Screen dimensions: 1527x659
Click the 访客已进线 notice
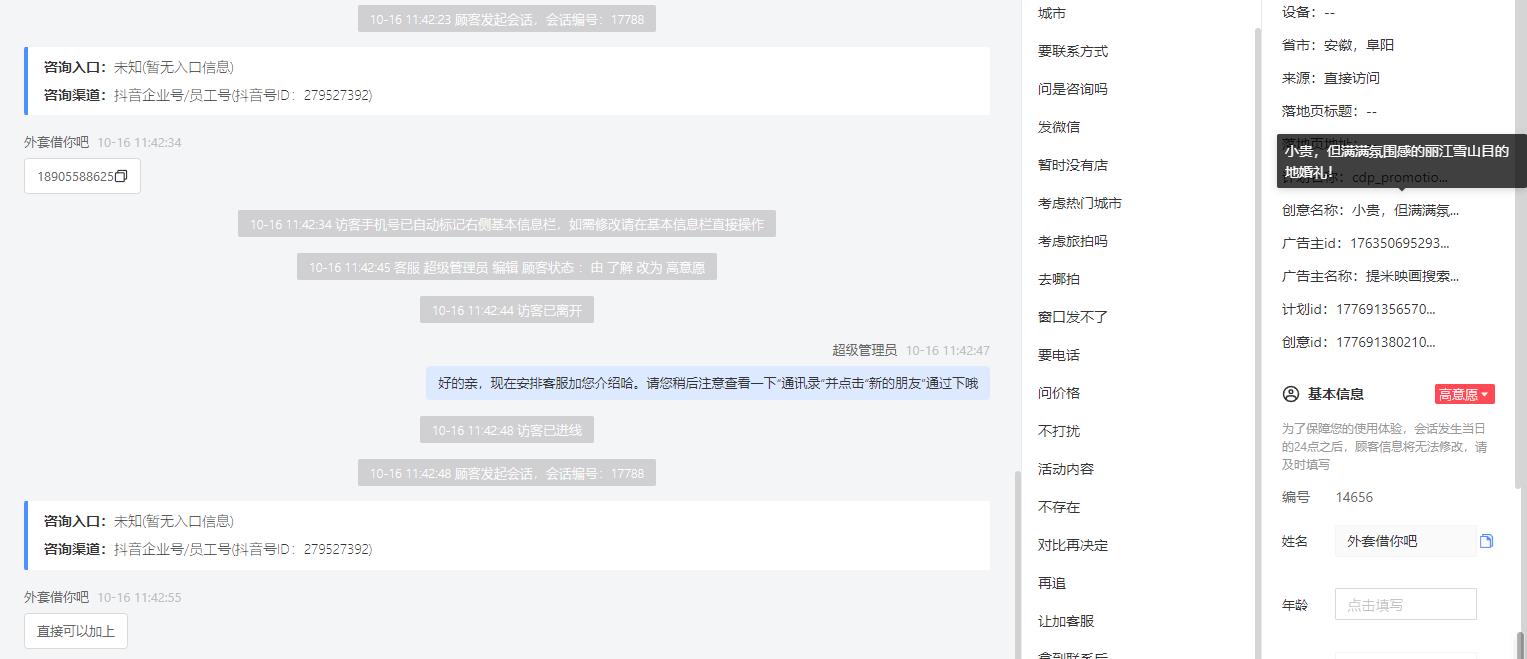point(507,430)
